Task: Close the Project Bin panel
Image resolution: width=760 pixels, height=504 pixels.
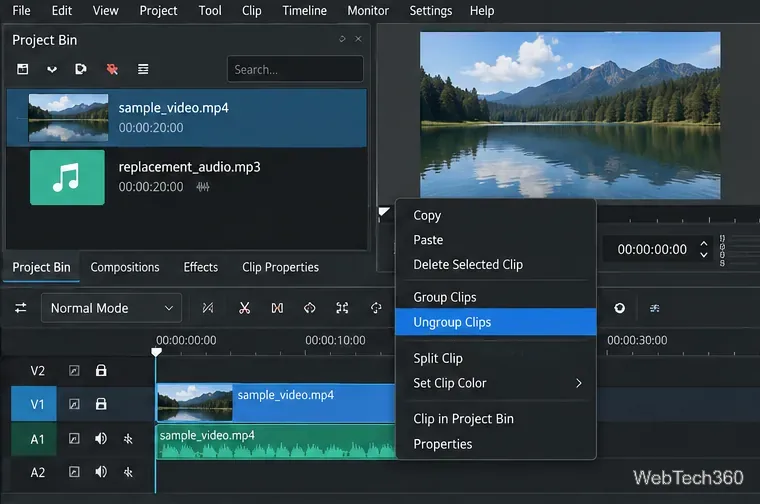Action: 358,39
